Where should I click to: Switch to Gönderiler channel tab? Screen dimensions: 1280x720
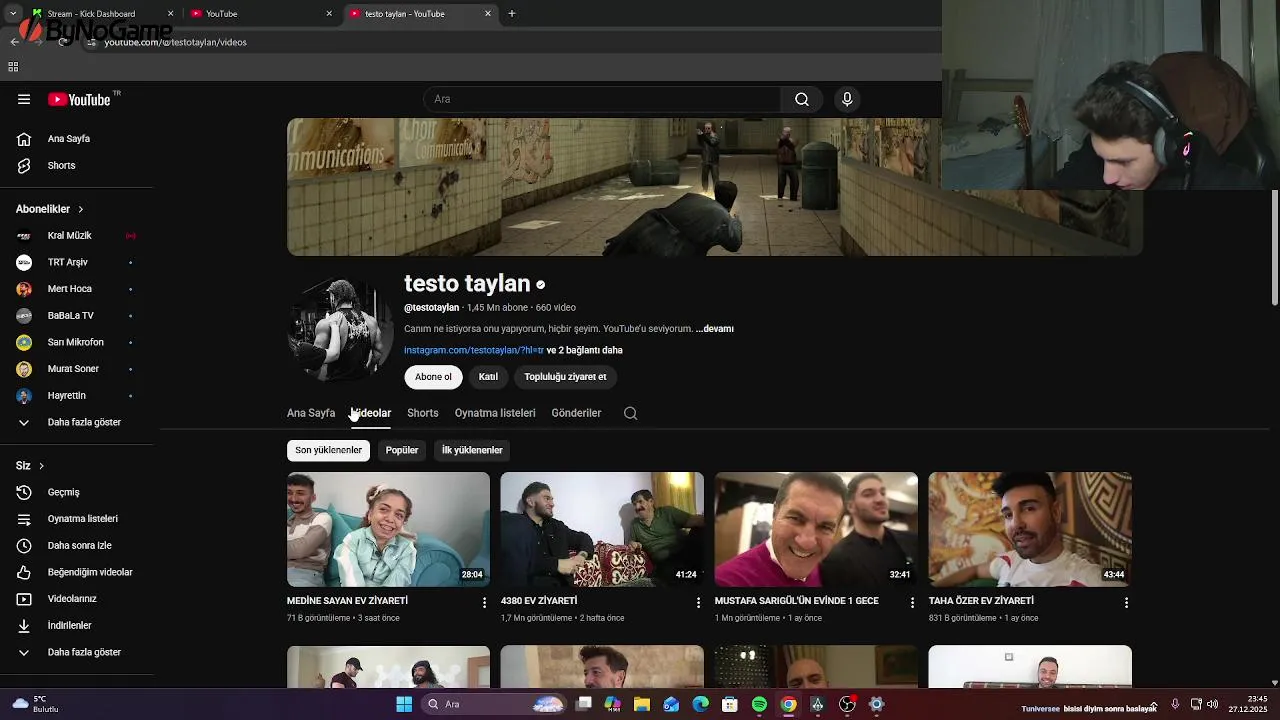pyautogui.click(x=576, y=413)
